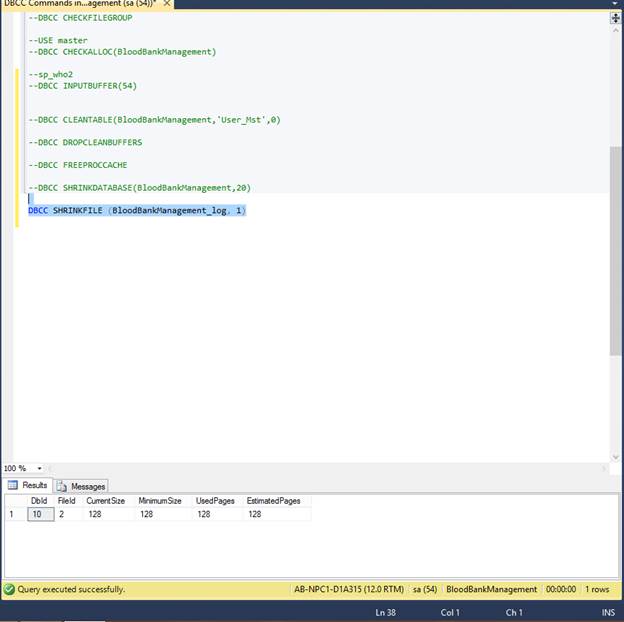The height and width of the screenshot is (622, 624).
Task: Select result row header number 1
Action: [16, 514]
